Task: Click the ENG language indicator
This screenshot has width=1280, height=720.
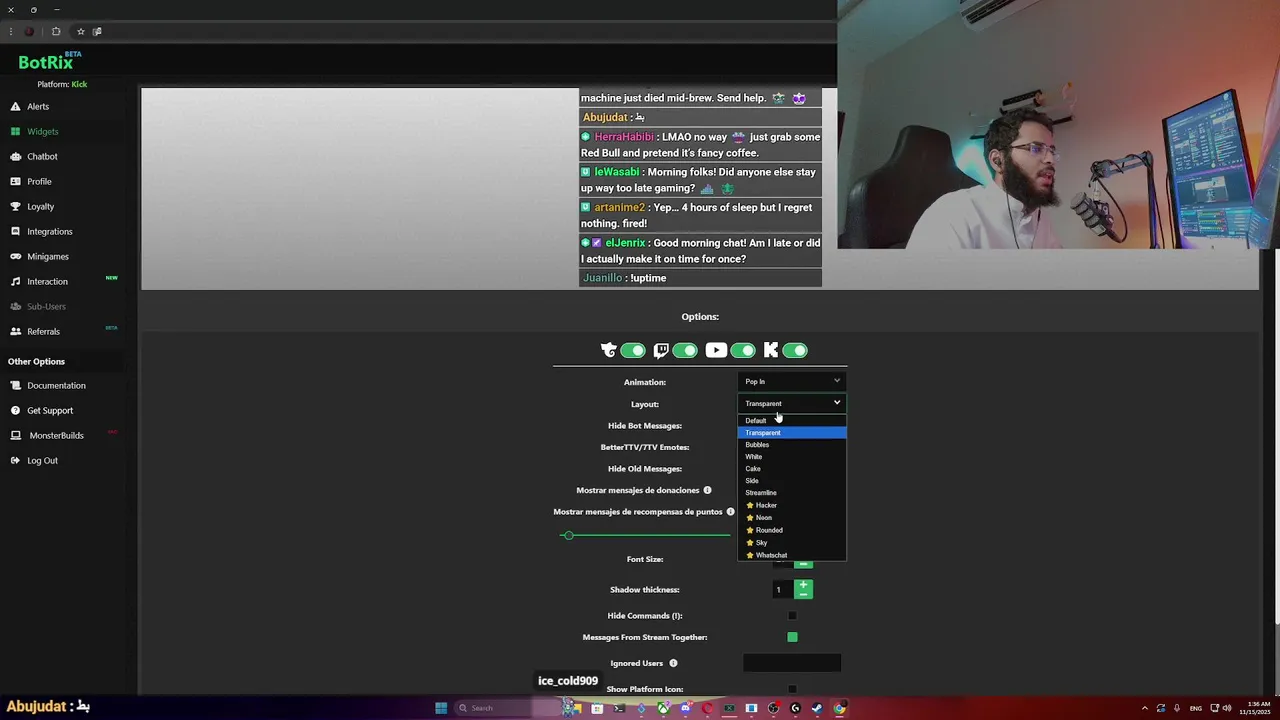Action: (x=1195, y=708)
